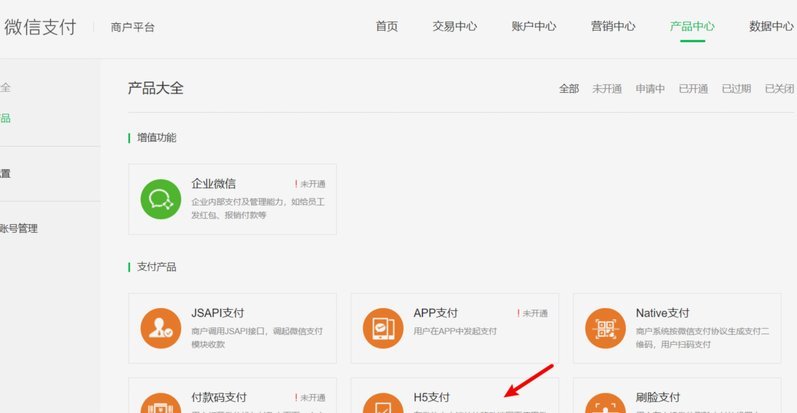
Task: Click JSAPI支付 description 商户调用JSAPI接口
Action: [x=257, y=338]
